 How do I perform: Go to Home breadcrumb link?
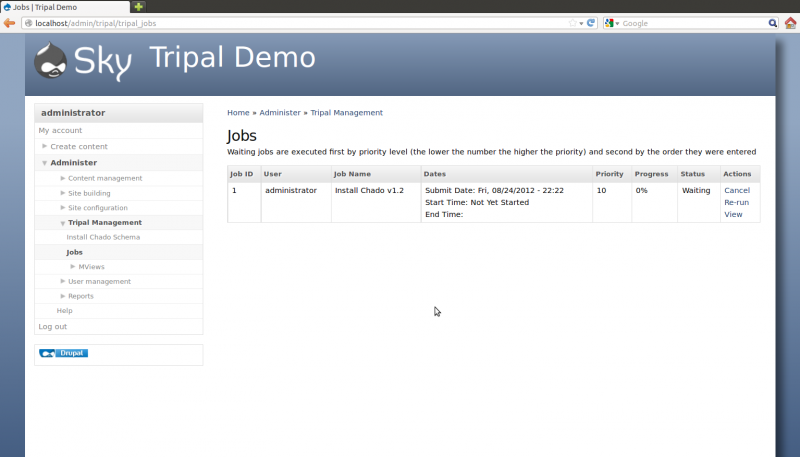coord(238,113)
